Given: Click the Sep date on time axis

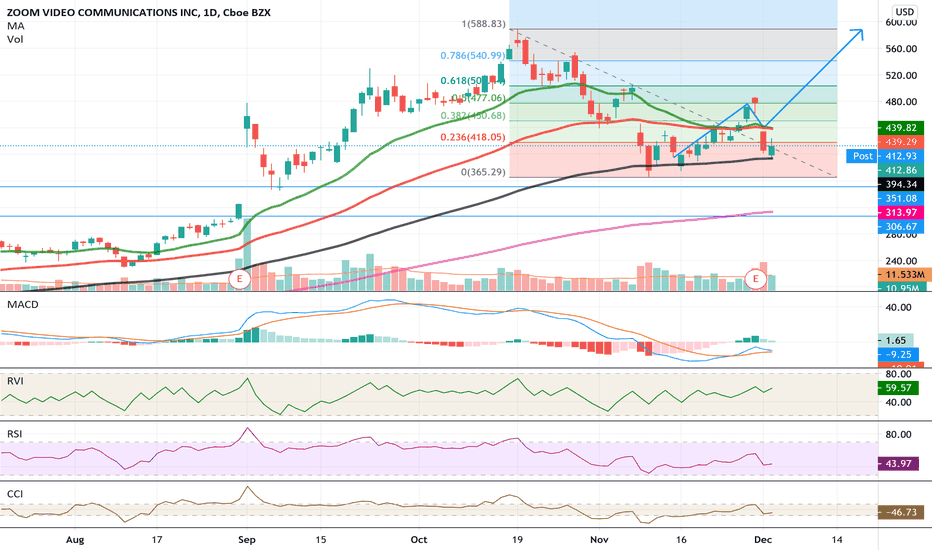Looking at the screenshot, I should 247,540.
